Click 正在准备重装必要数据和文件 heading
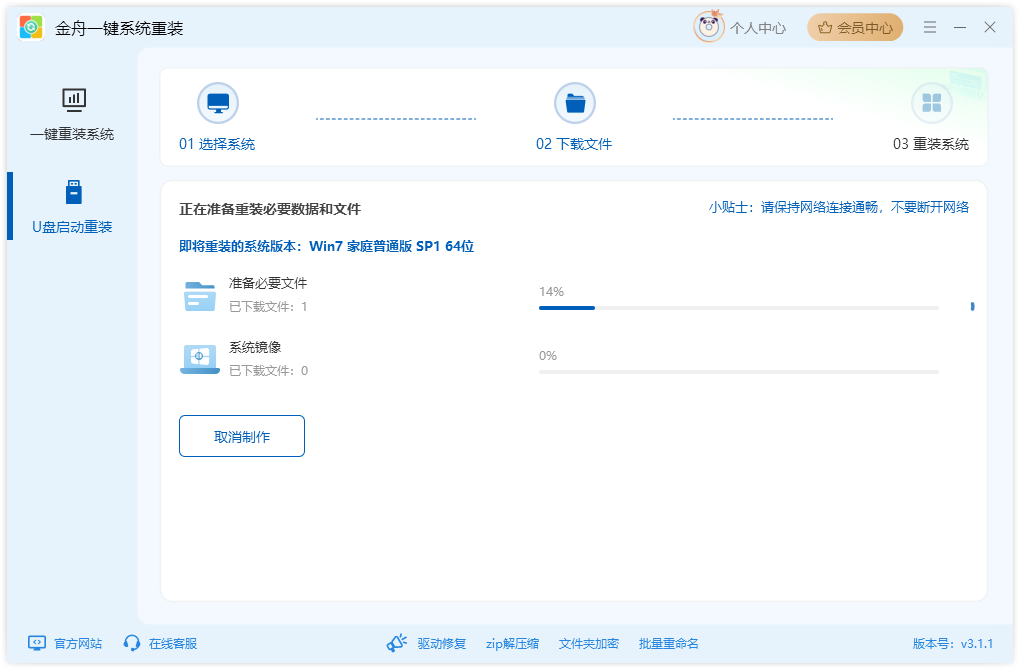Viewport: 1020px width, 670px height. pos(270,209)
